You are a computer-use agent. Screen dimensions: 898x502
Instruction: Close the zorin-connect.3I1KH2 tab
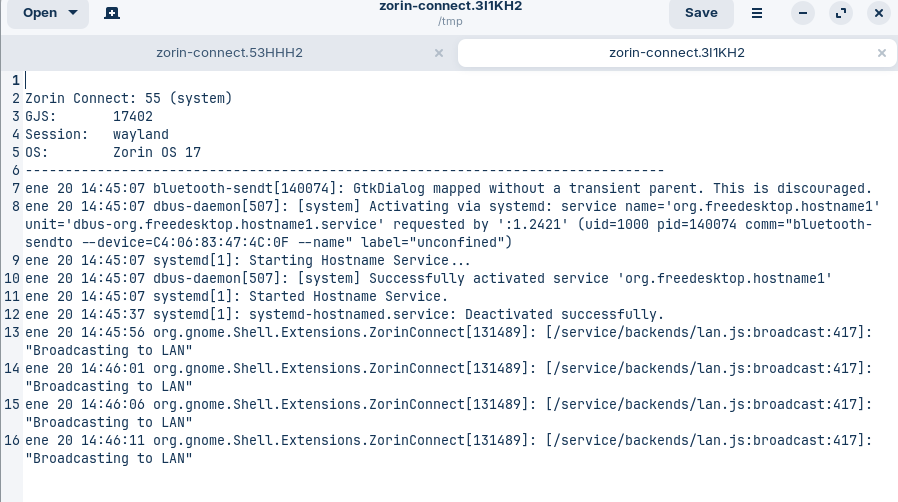point(881,53)
